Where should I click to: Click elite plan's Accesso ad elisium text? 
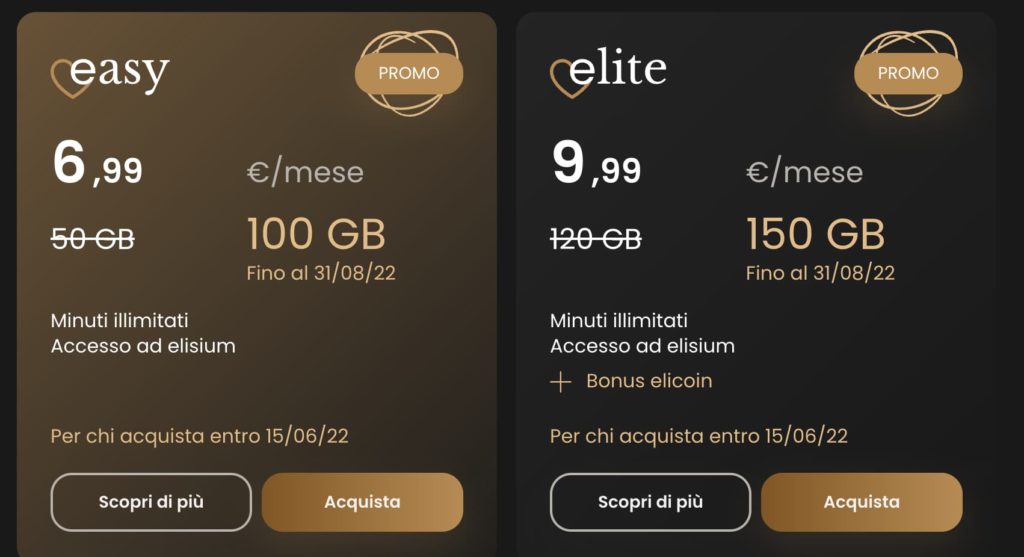point(642,346)
